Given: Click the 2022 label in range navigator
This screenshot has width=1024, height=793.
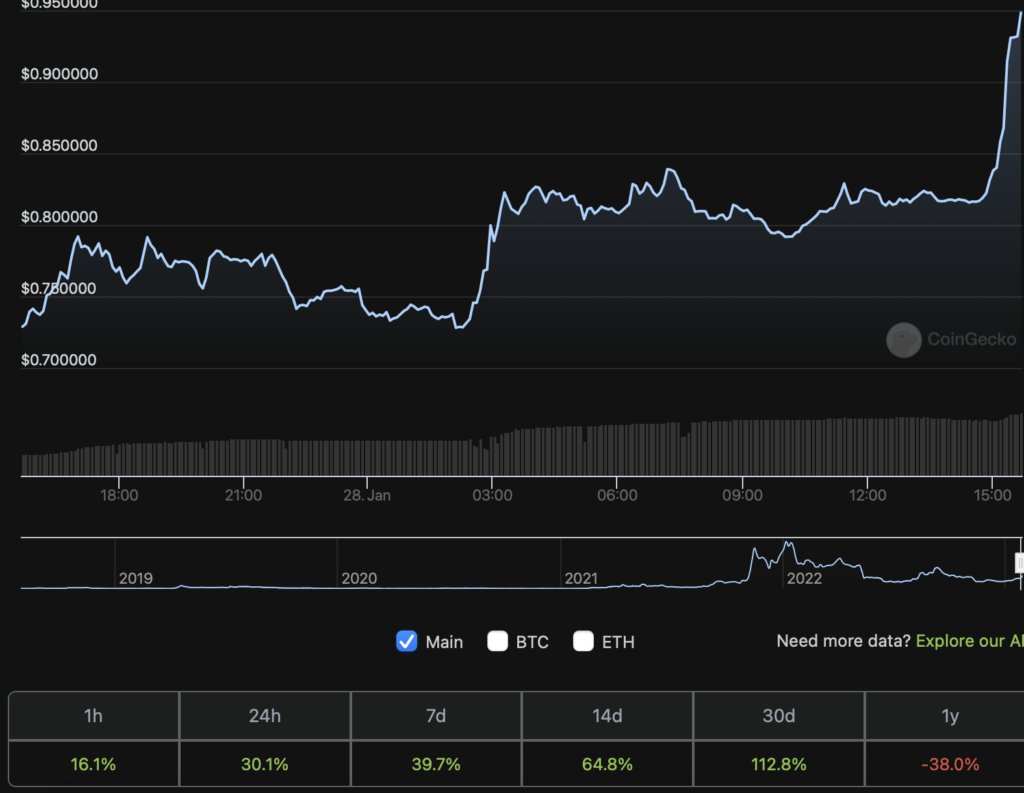Looking at the screenshot, I should tap(804, 578).
